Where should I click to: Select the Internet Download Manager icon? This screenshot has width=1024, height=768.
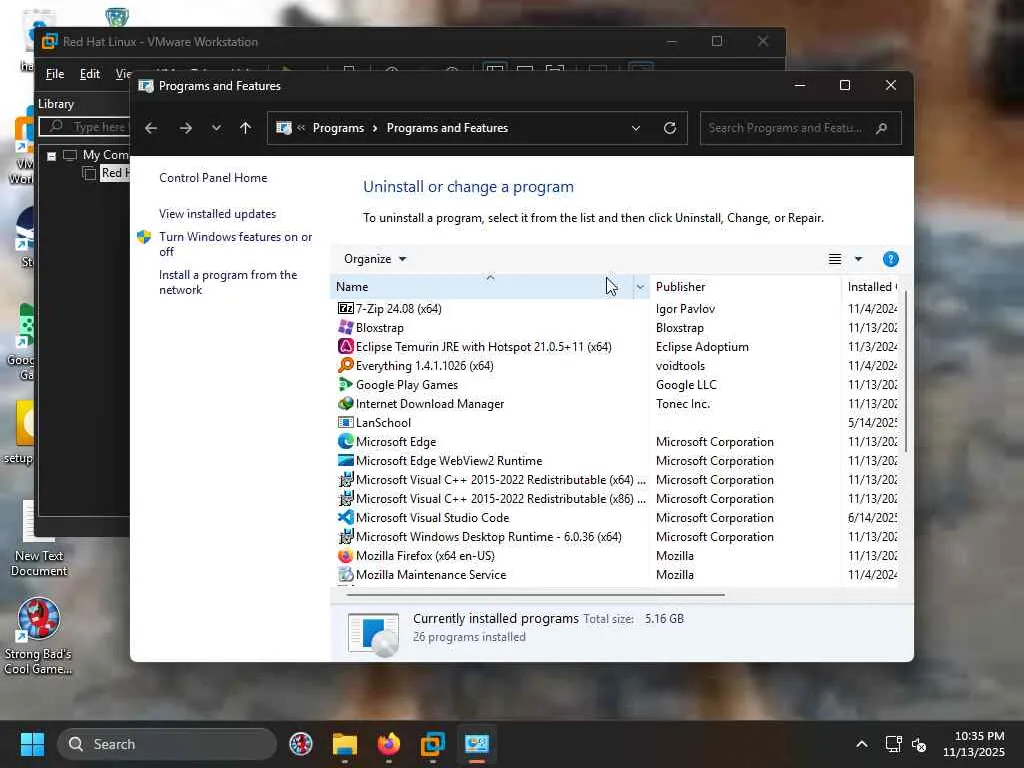pos(345,403)
